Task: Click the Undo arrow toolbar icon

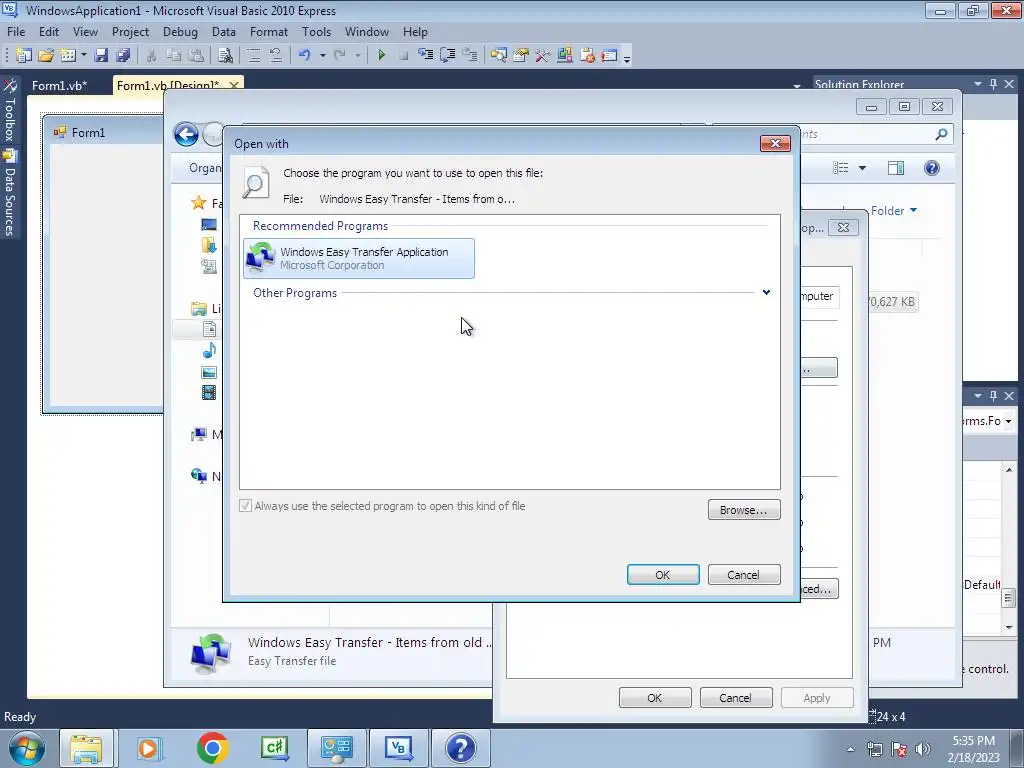Action: click(x=304, y=56)
